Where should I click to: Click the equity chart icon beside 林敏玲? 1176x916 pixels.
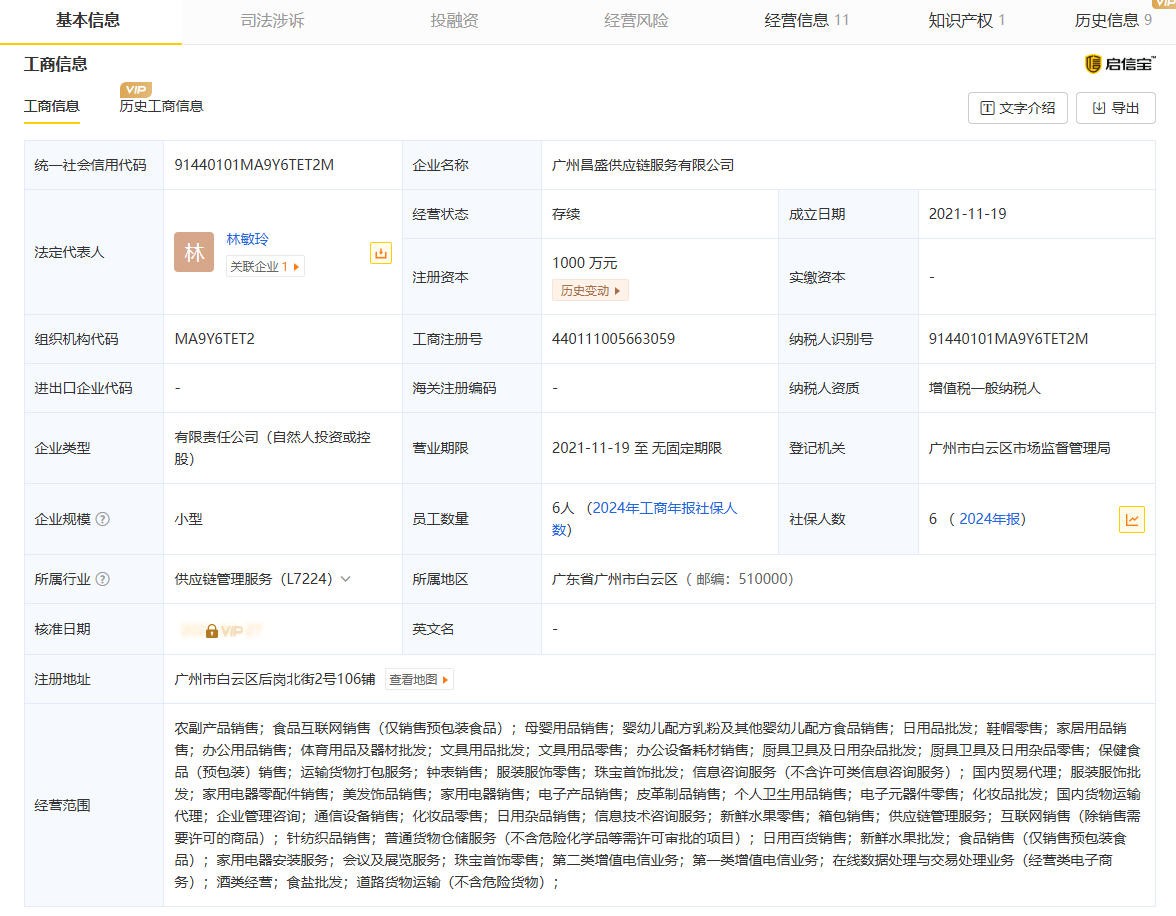coord(380,253)
